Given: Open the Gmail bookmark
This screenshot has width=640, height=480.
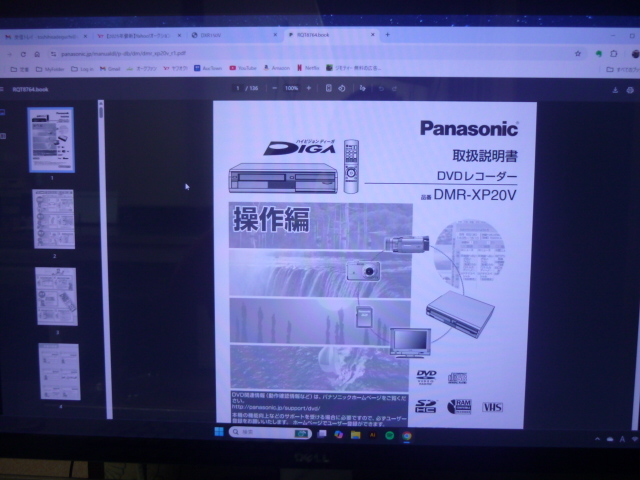Looking at the screenshot, I should click(110, 69).
